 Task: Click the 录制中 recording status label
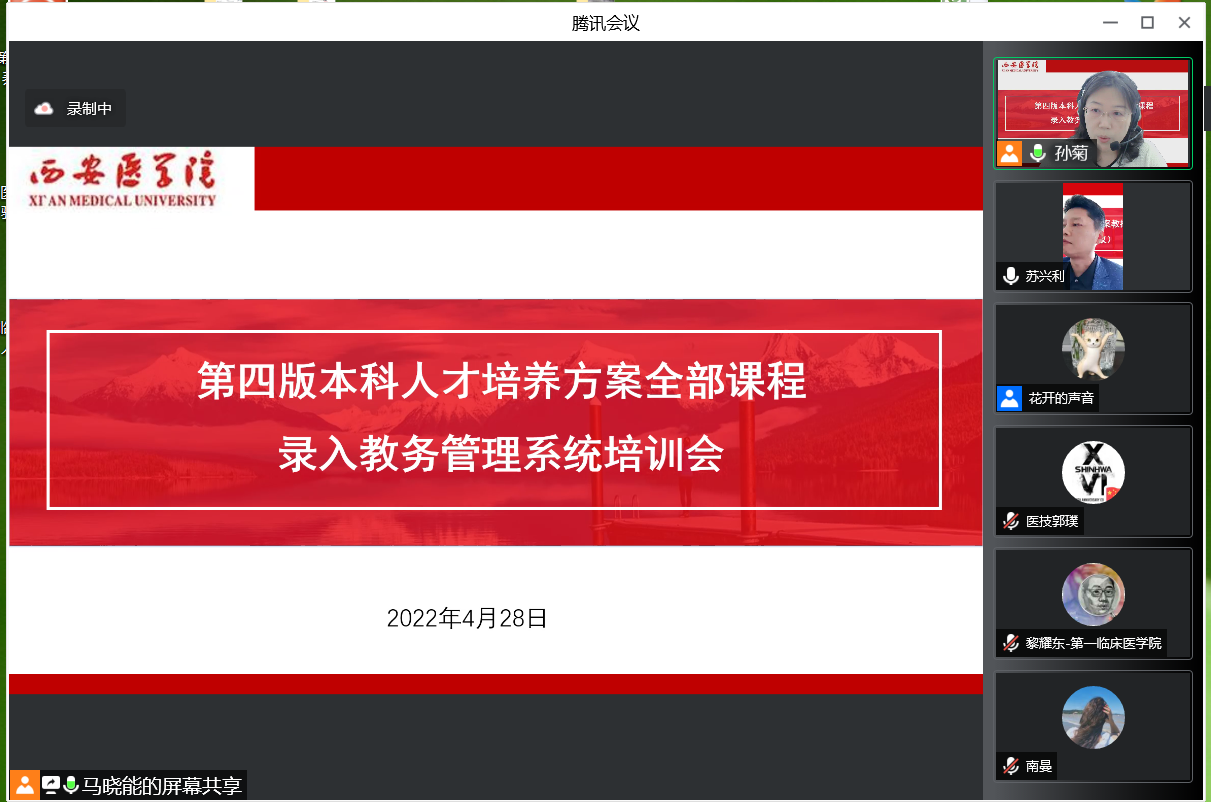(89, 109)
